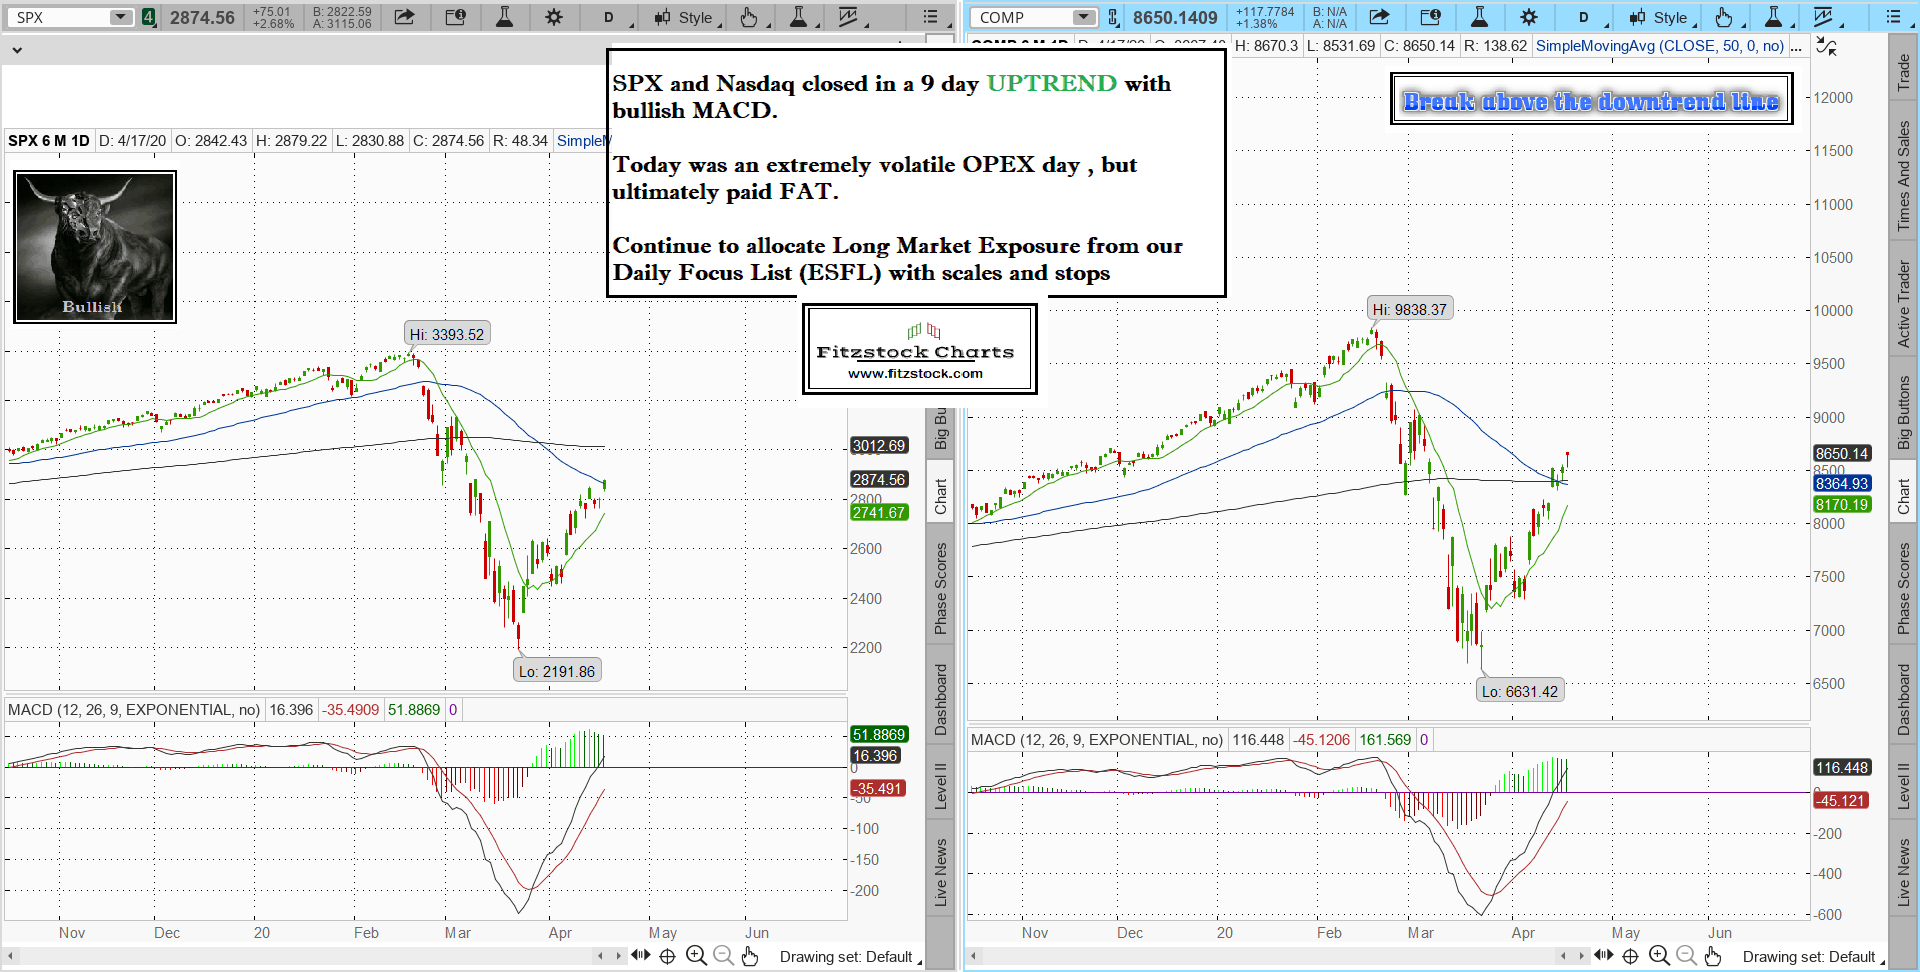Click zoom in magnifier on SPX chart
The width and height of the screenshot is (1920, 972).
pyautogui.click(x=696, y=956)
